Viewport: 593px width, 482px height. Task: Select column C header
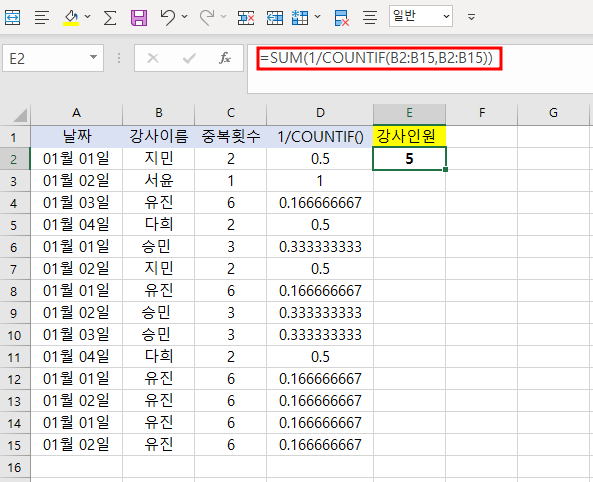click(230, 113)
